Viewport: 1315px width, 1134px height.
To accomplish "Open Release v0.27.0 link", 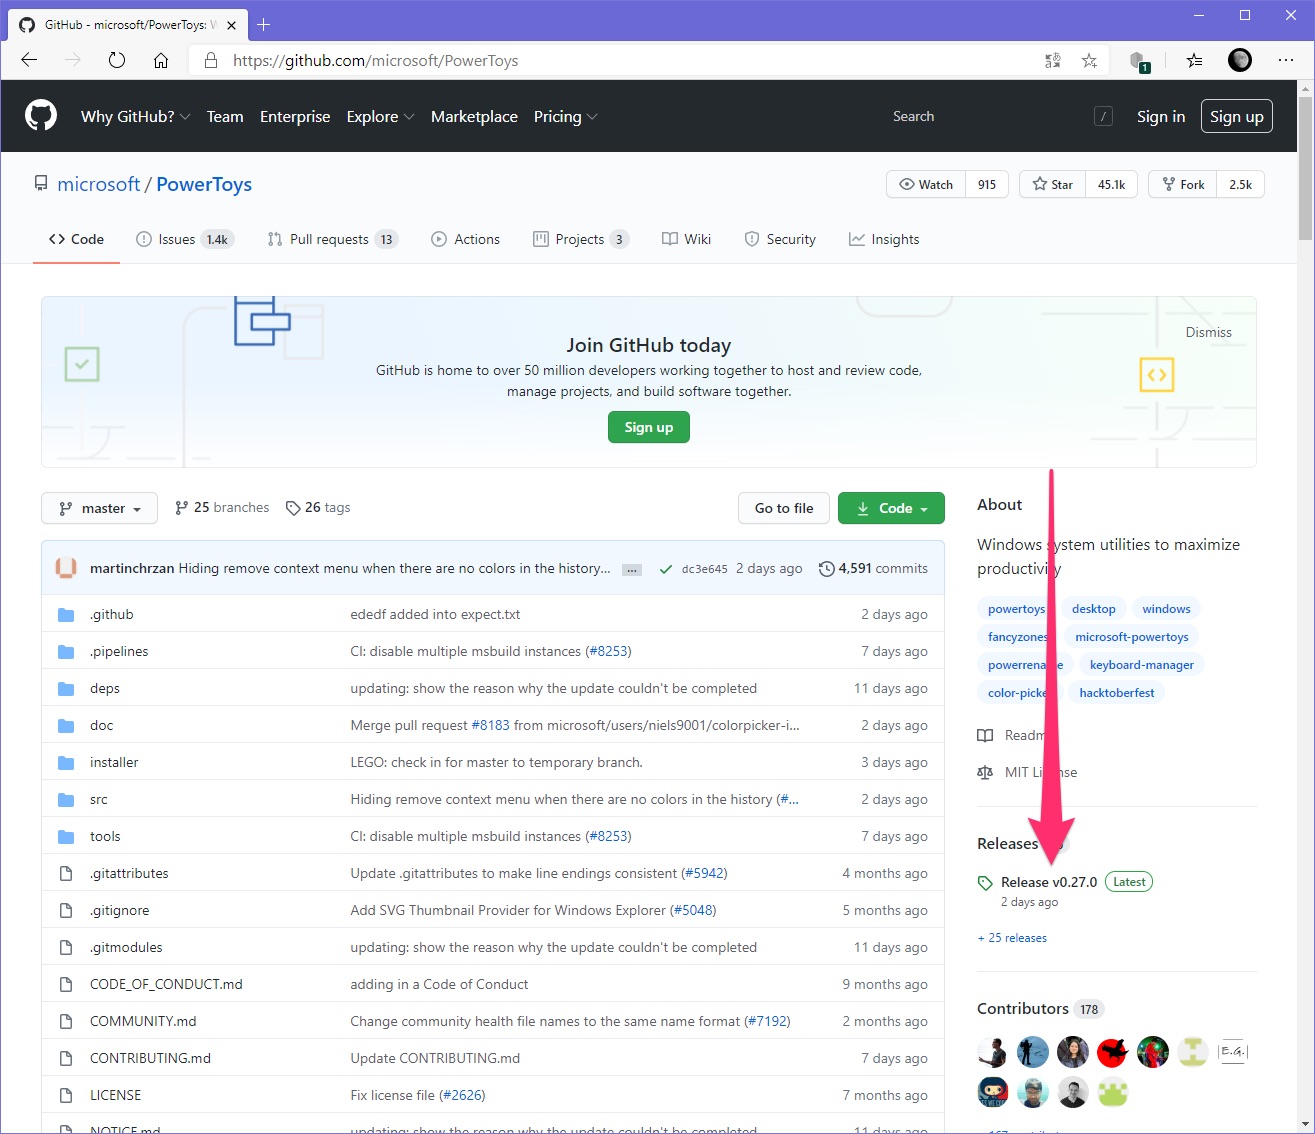I will click(x=1049, y=882).
